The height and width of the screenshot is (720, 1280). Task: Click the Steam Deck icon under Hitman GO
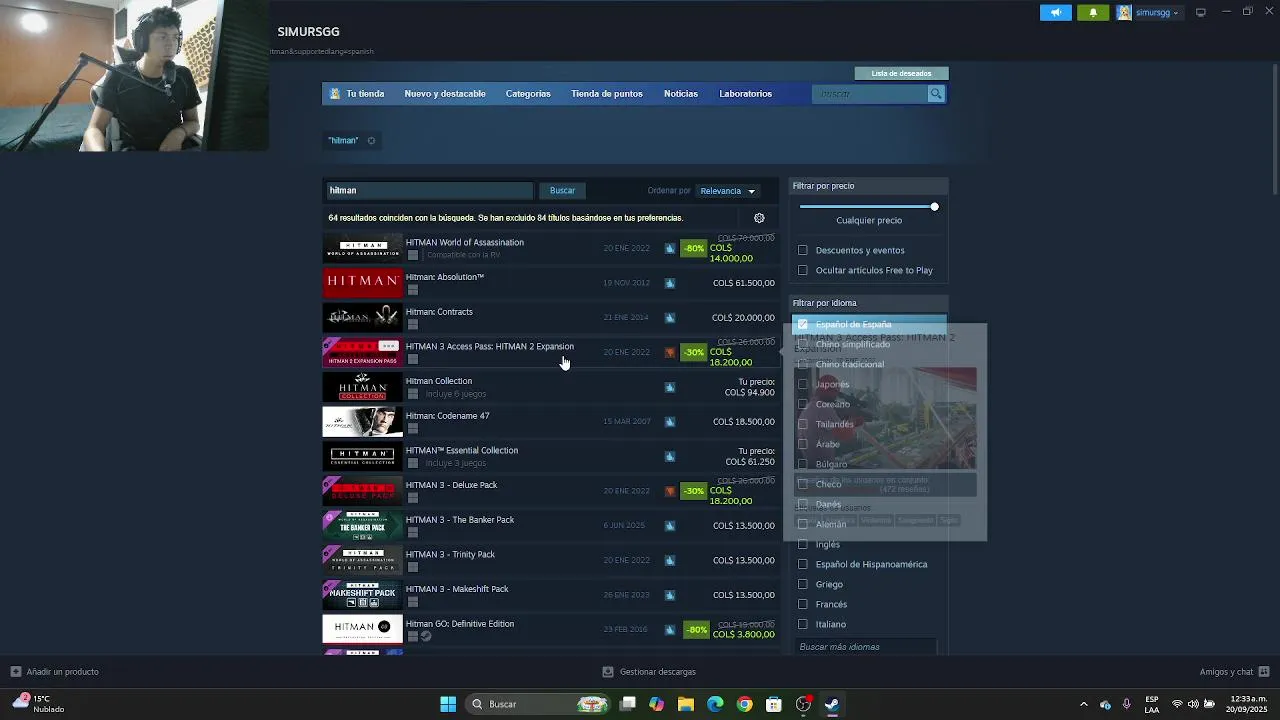tap(426, 637)
